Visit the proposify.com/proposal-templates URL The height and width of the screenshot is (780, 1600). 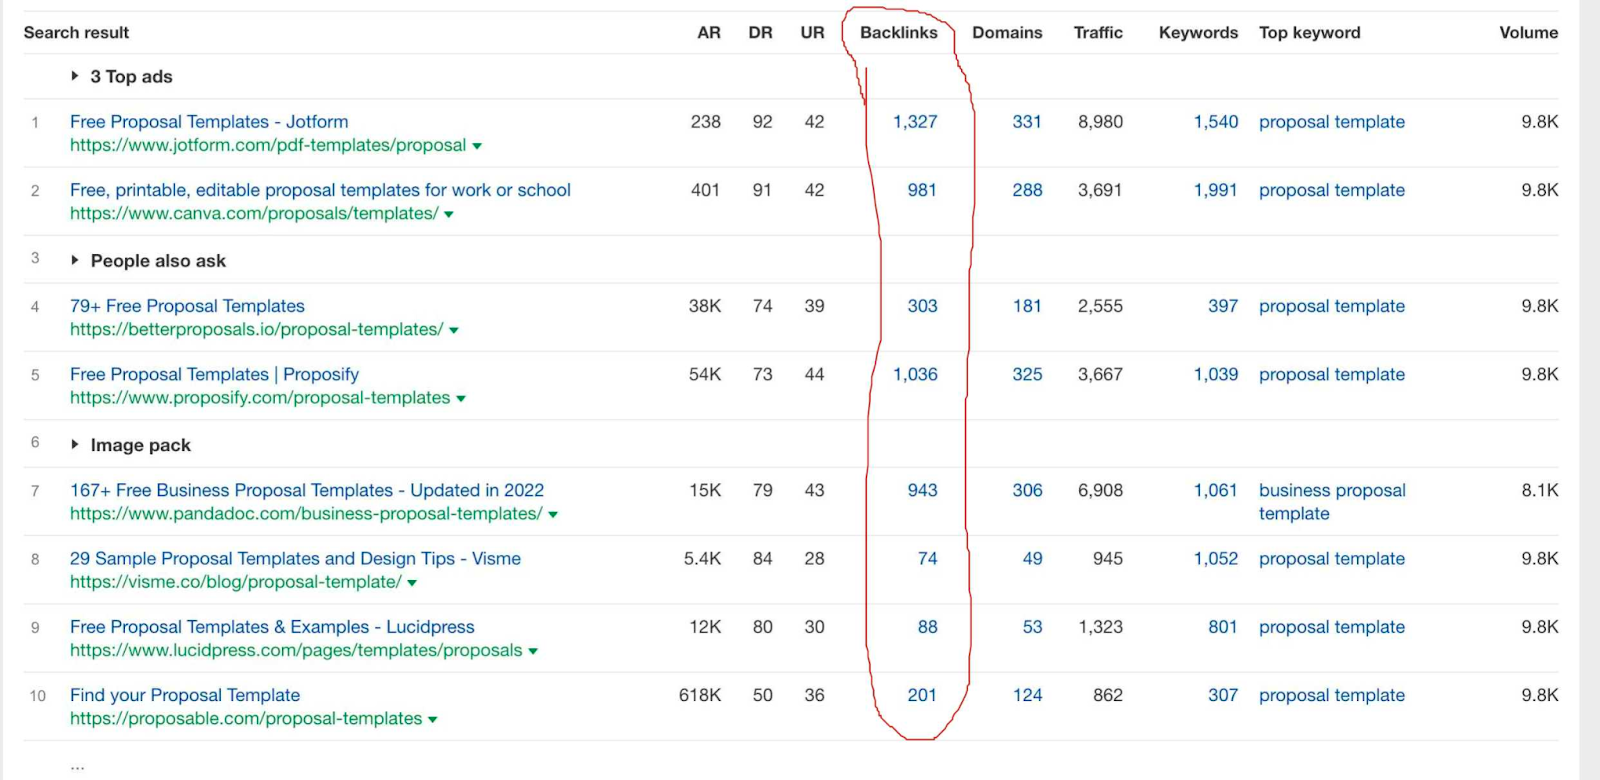pos(260,397)
